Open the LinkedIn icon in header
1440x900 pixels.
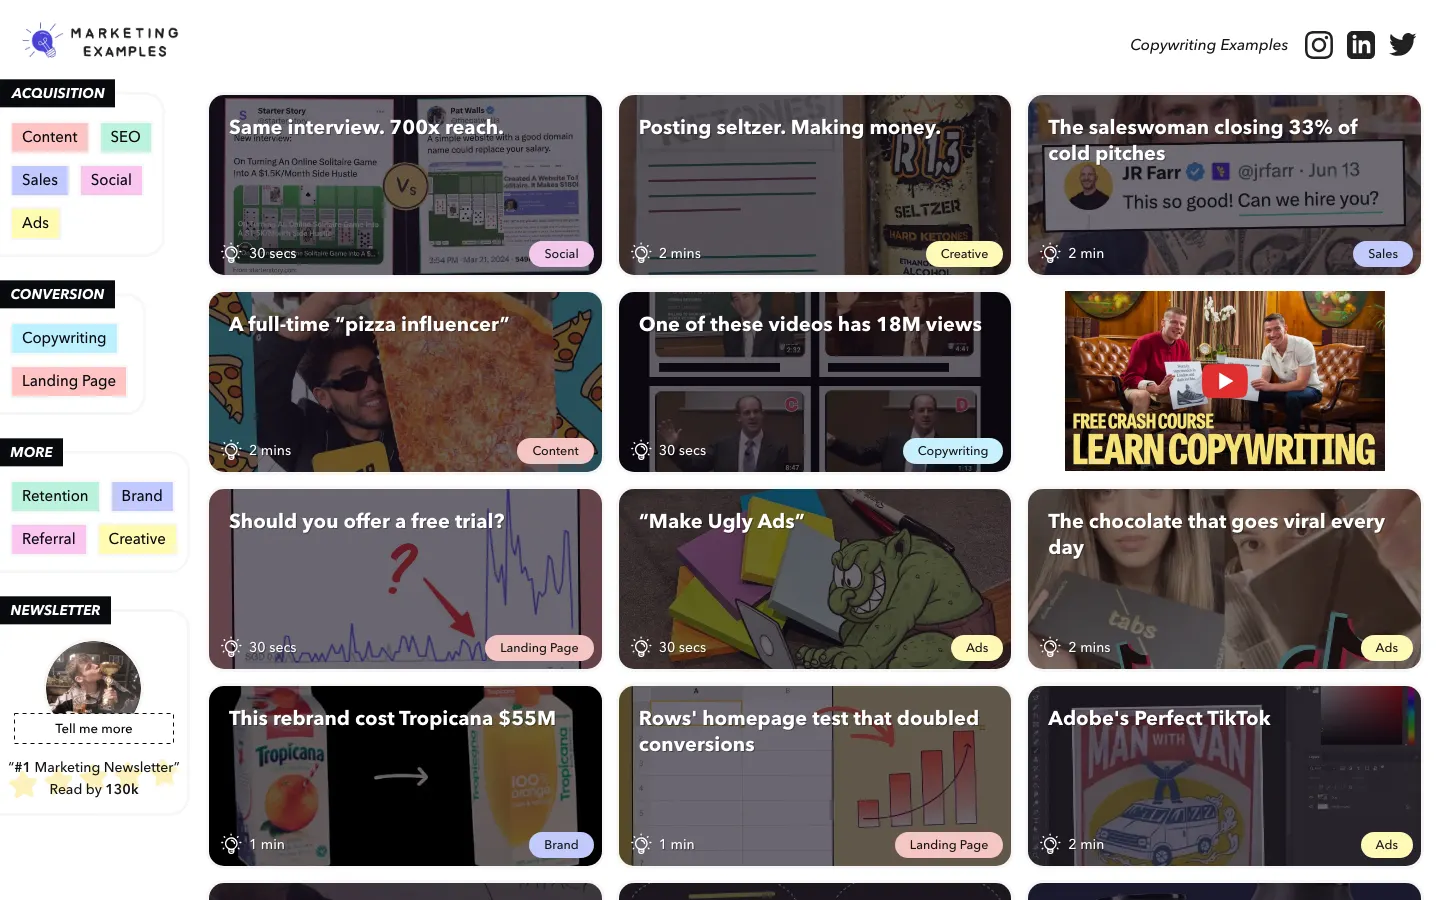pyautogui.click(x=1360, y=45)
